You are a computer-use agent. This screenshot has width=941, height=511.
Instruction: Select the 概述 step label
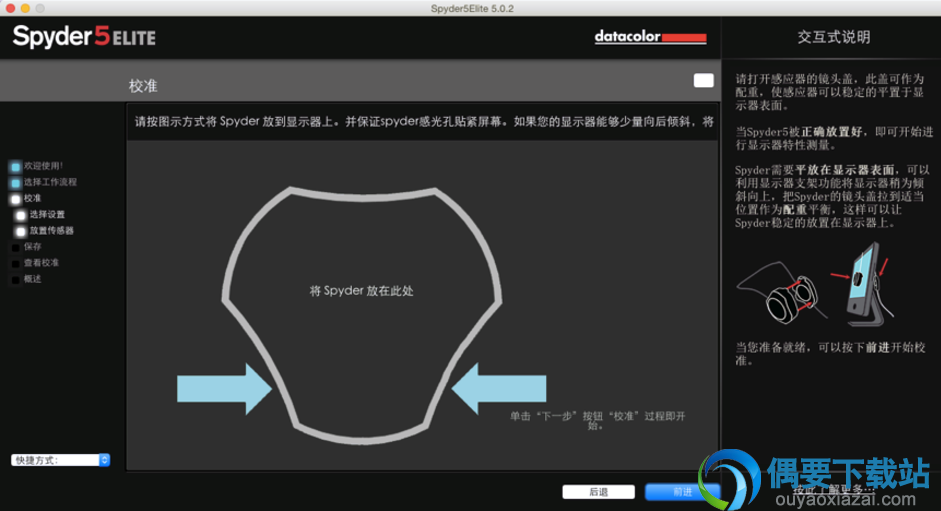pyautogui.click(x=32, y=279)
